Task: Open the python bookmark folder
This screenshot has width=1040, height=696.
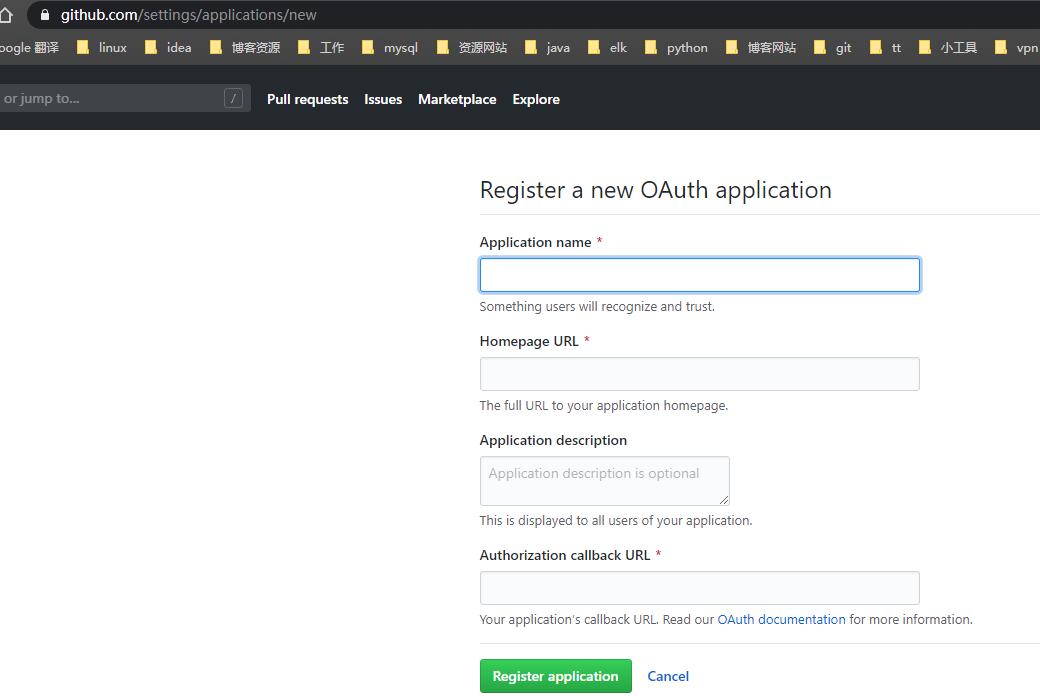Action: (x=677, y=47)
